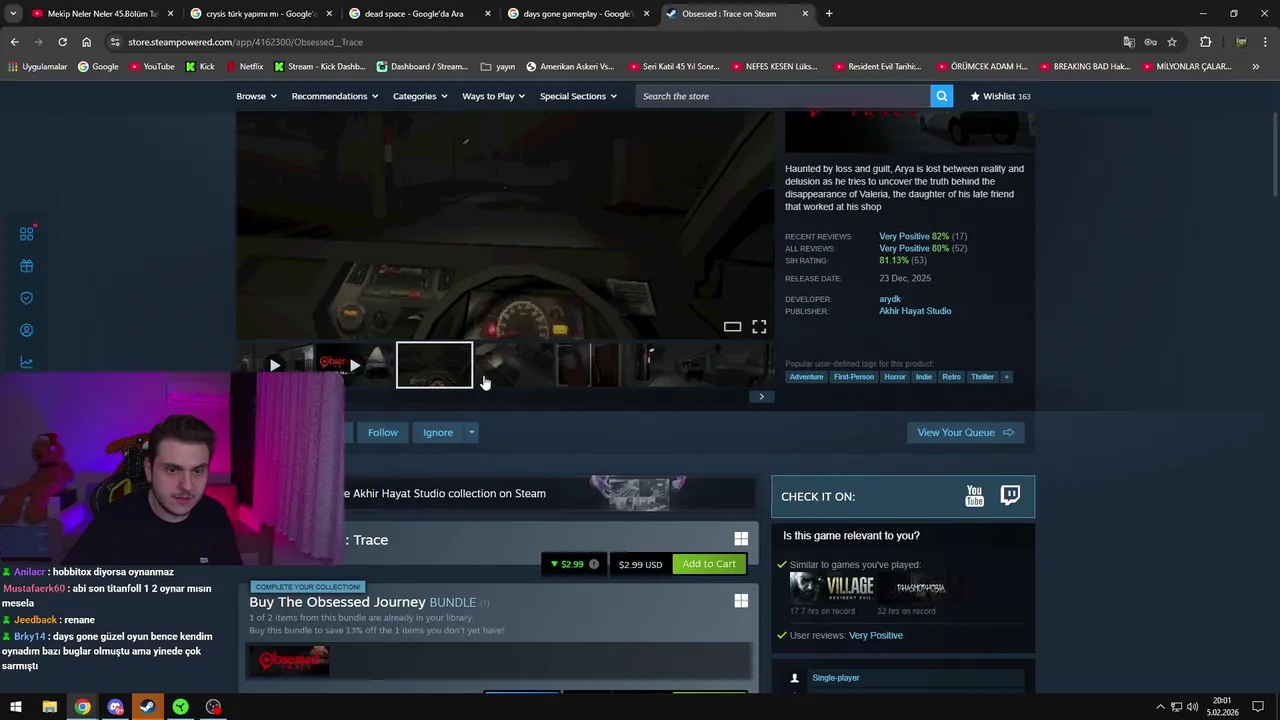Switch to the days gone gameplay tab
This screenshot has height=720, width=1280.
577,14
